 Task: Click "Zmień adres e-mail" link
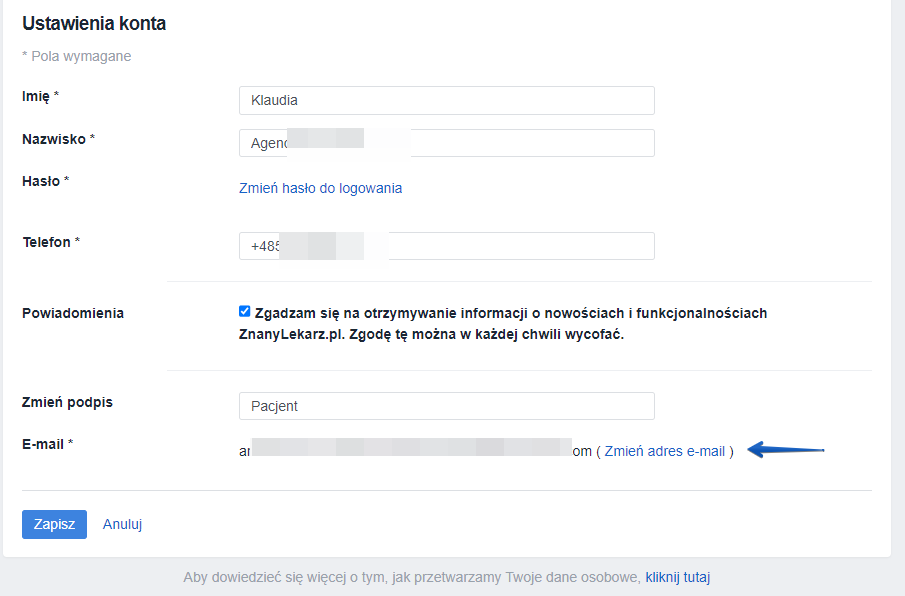click(668, 451)
